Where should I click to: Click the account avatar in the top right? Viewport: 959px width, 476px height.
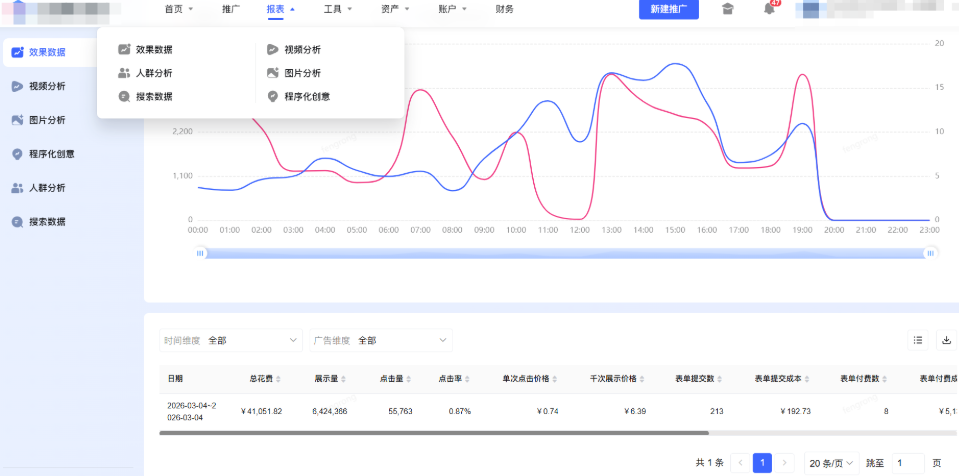coord(810,9)
